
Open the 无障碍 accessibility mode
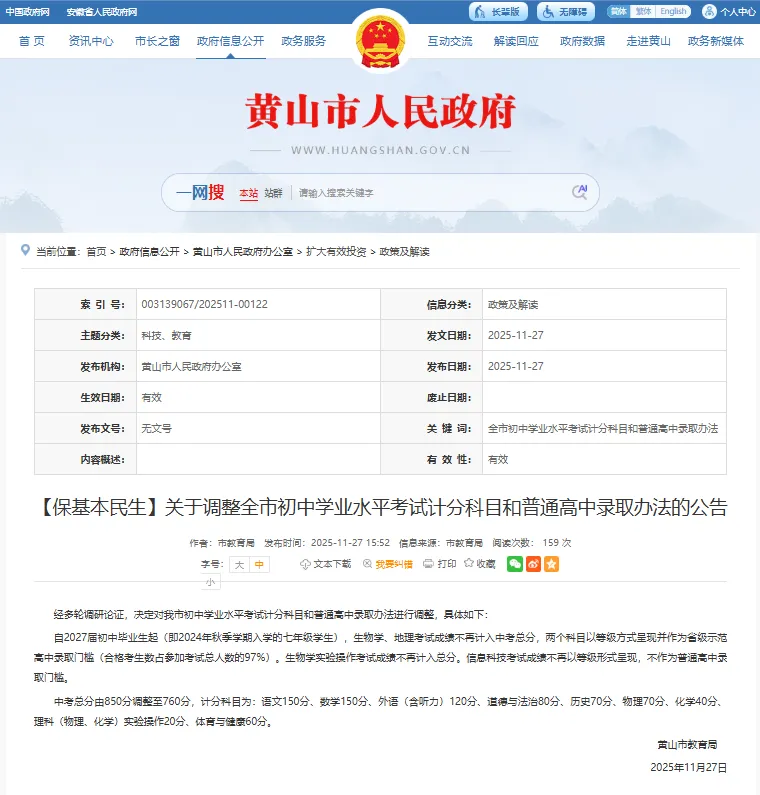(x=566, y=12)
